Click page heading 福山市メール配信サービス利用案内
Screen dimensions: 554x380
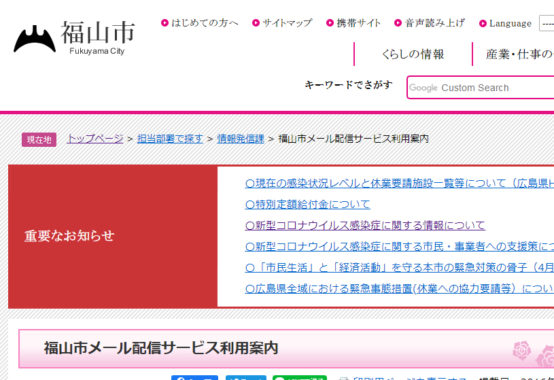161,348
